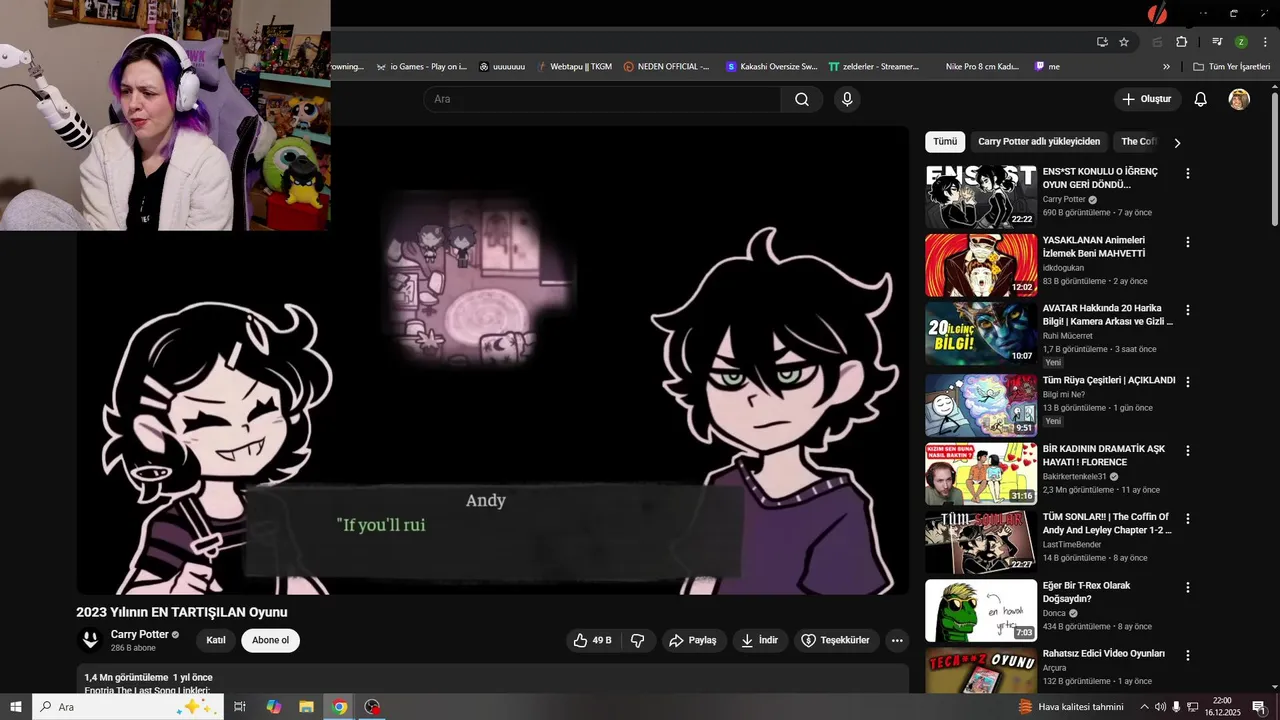Viewport: 1280px width, 720px height.
Task: Open Hava kalitesi tahmini weather widget
Action: [x=1070, y=707]
